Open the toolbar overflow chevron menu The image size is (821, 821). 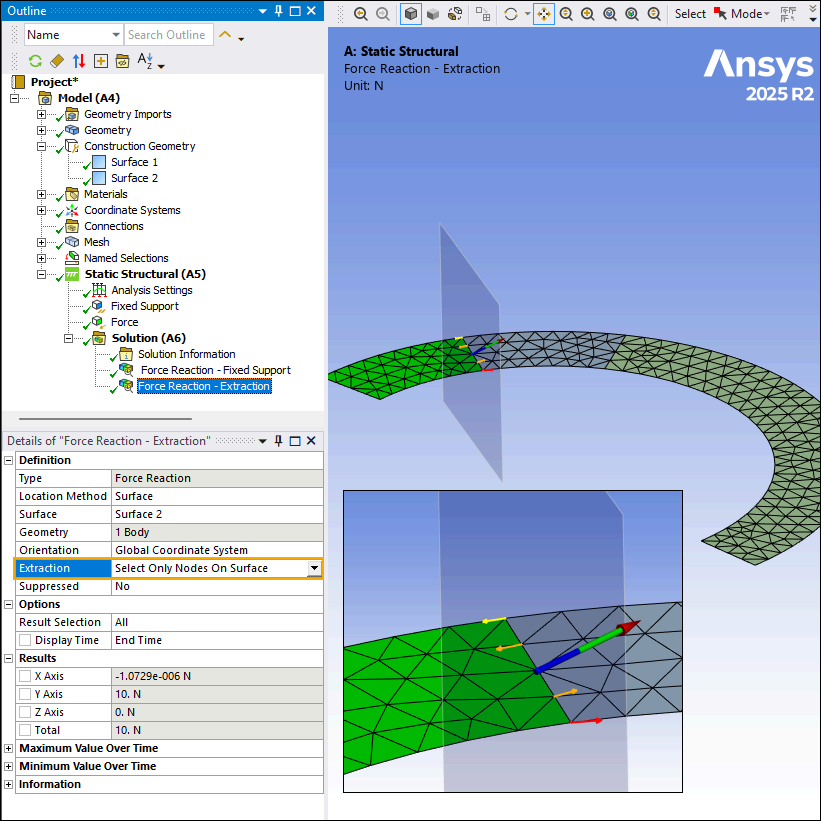813,14
